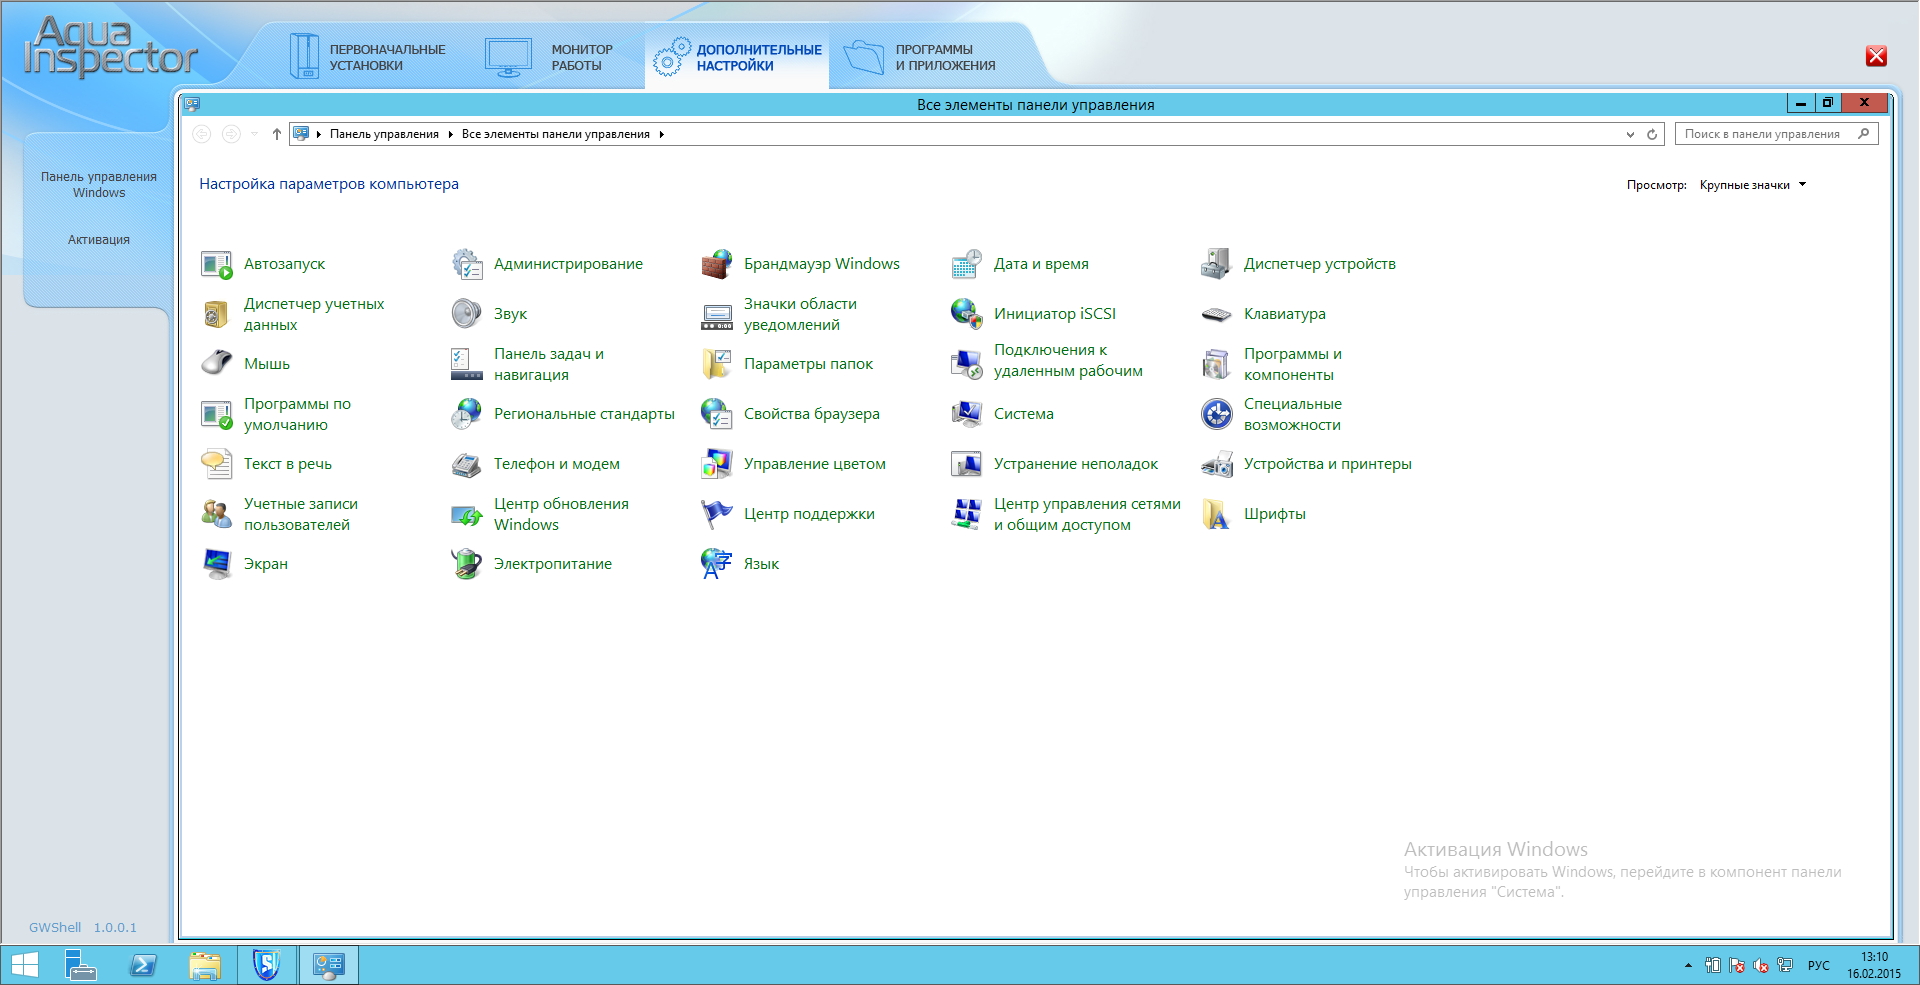
Task: Open Параметры папок folder icon
Action: click(x=716, y=364)
